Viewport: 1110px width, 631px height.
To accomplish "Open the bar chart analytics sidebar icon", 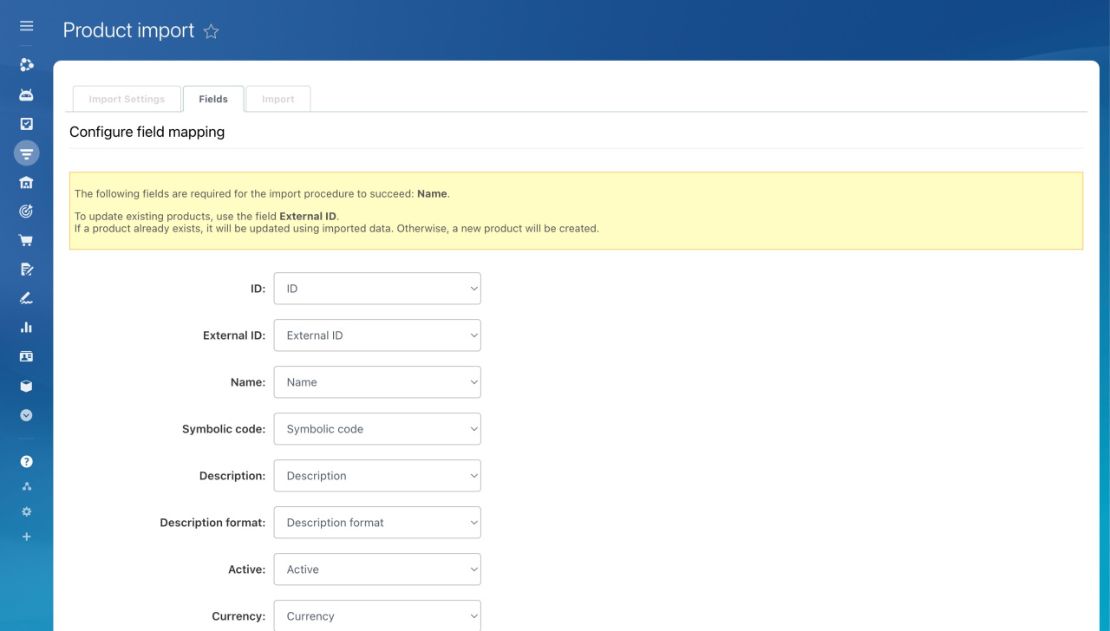I will (26, 327).
